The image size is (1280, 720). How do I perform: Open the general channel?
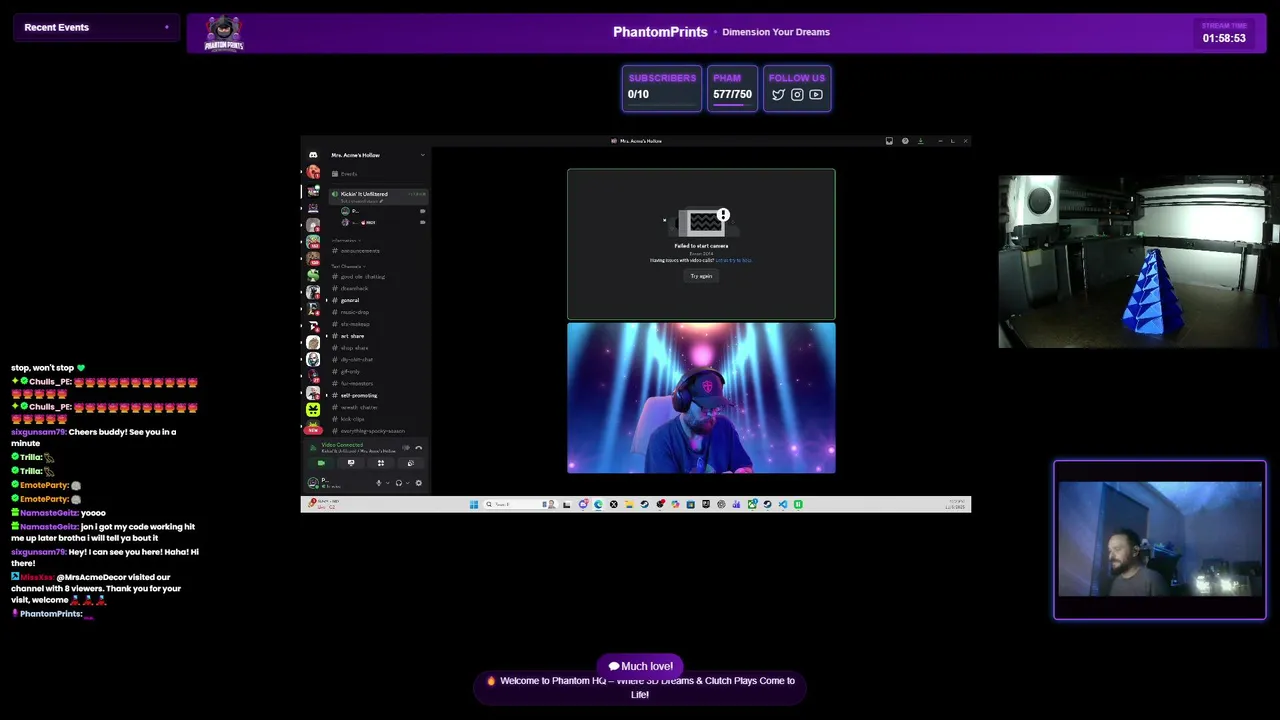[378, 300]
